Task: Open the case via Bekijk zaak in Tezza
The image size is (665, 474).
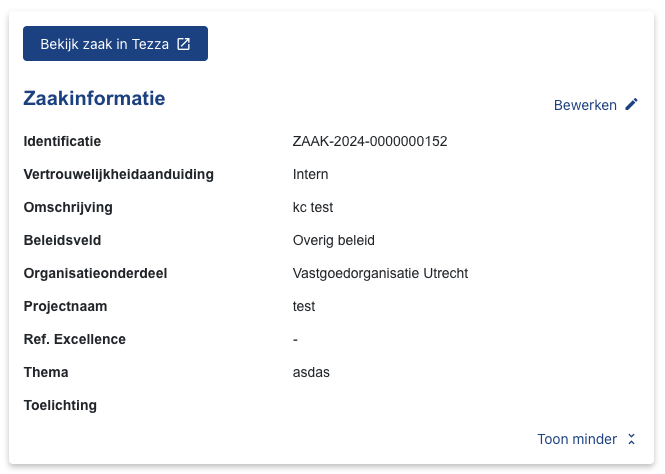Action: [115, 44]
